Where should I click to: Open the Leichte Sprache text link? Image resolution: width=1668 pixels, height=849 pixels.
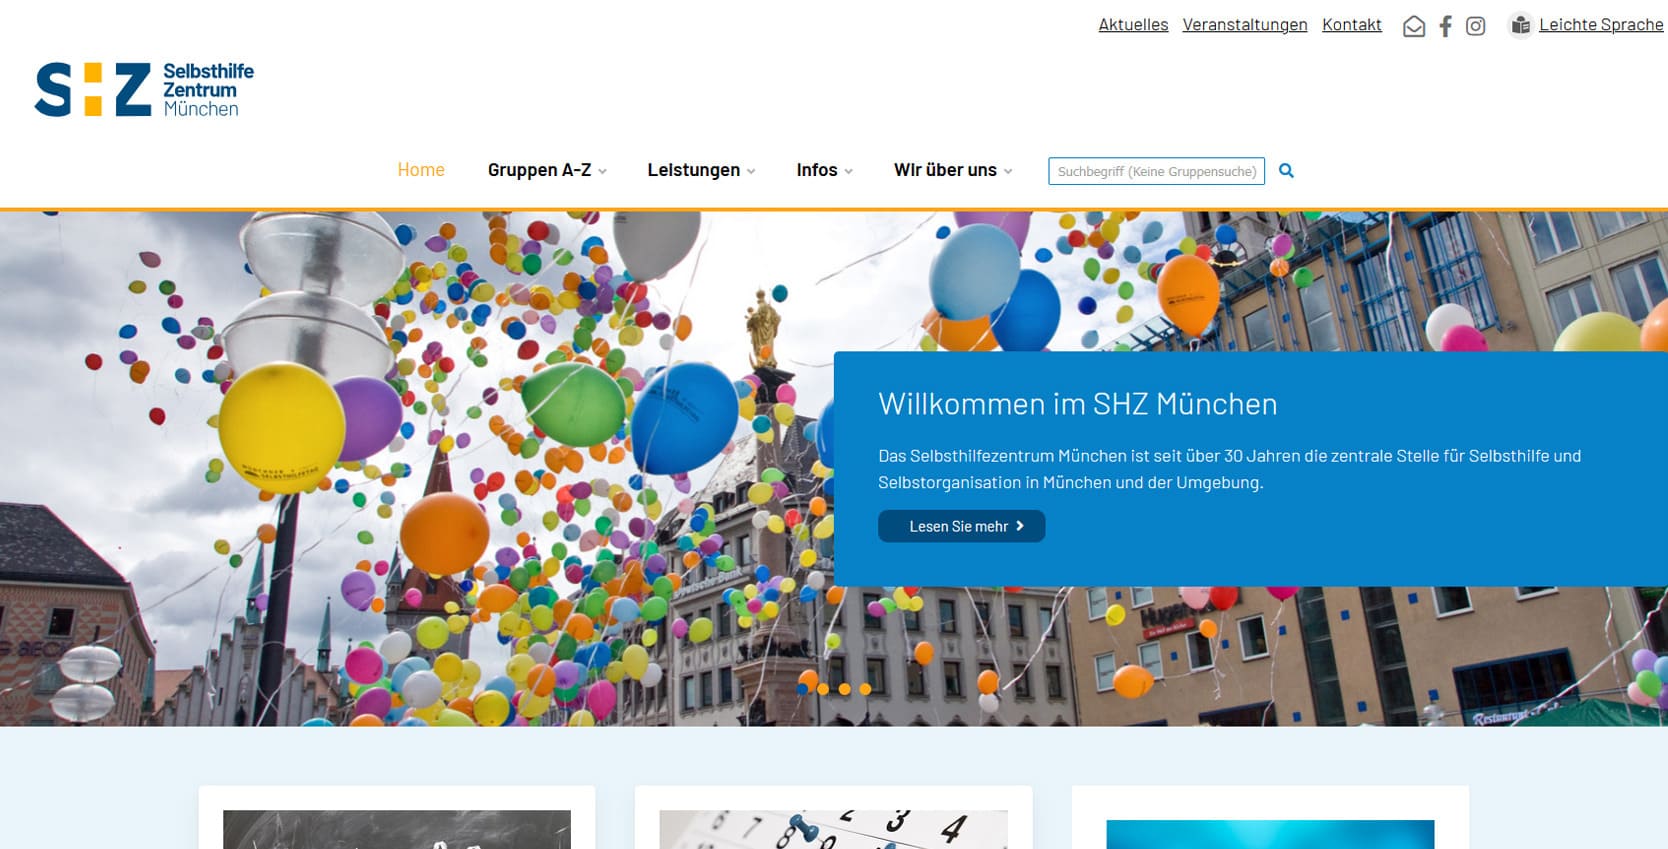1600,25
